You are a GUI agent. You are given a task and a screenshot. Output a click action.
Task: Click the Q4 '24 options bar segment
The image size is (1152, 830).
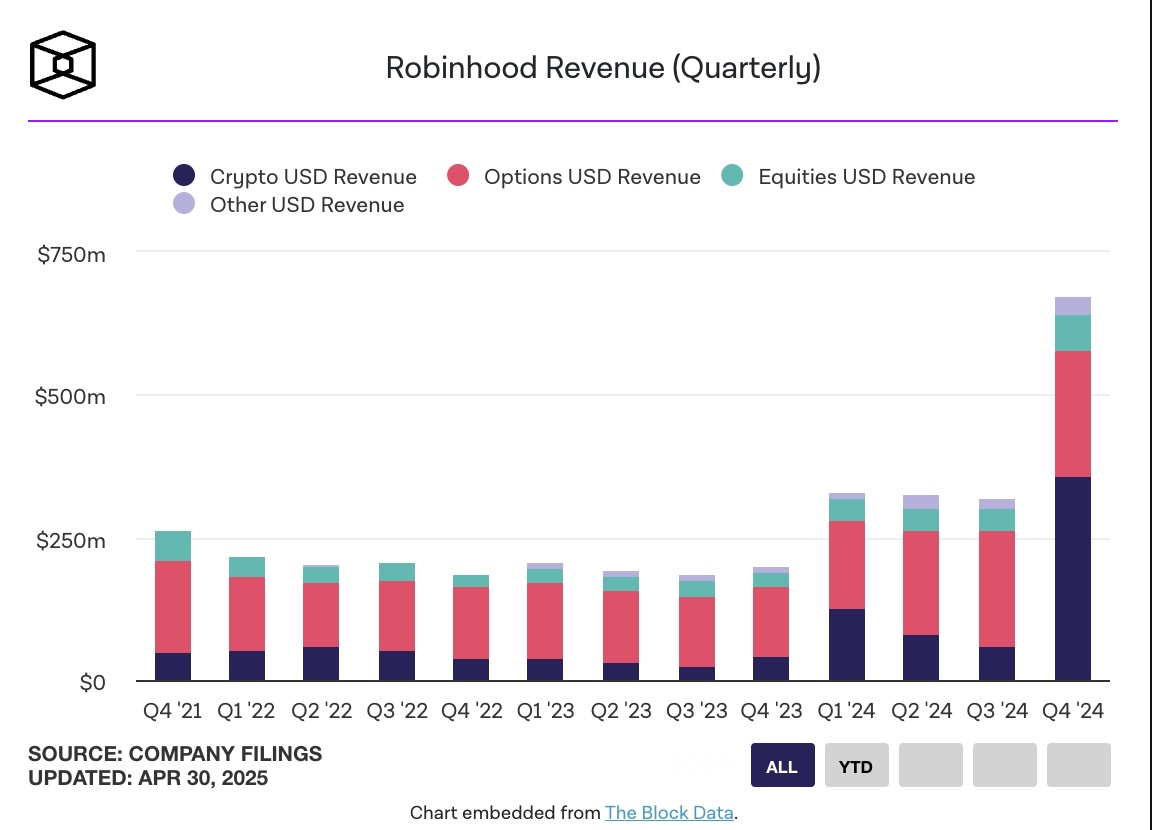1073,414
